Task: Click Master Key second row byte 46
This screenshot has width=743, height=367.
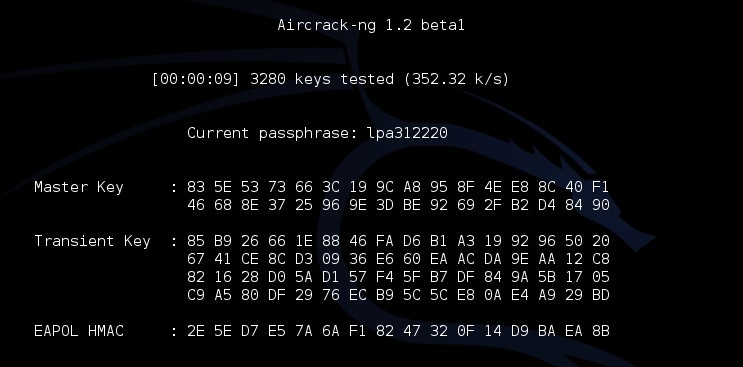Action: point(196,205)
